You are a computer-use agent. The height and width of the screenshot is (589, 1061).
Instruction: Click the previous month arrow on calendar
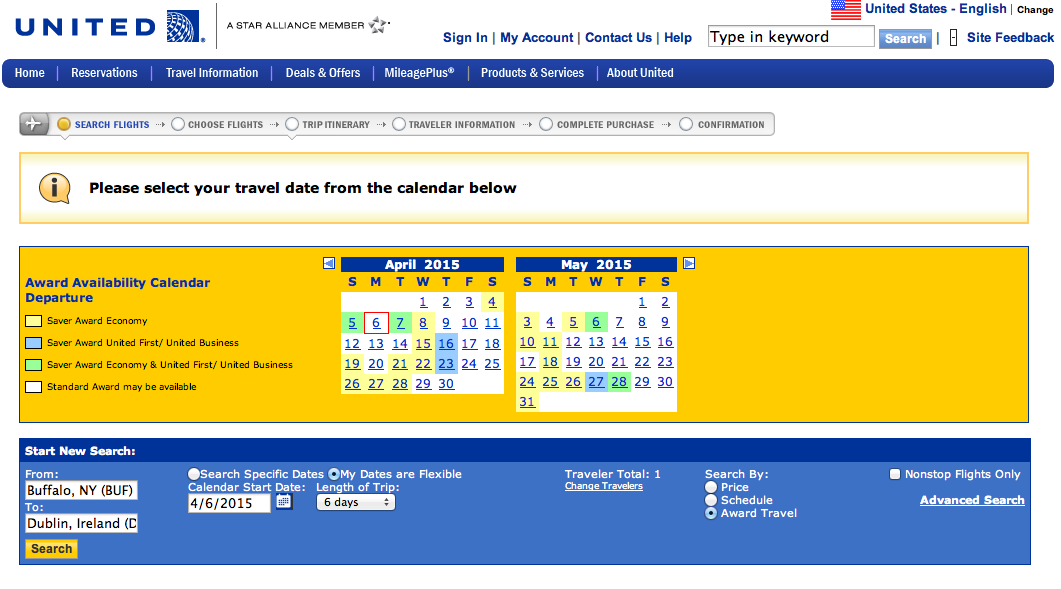point(329,264)
